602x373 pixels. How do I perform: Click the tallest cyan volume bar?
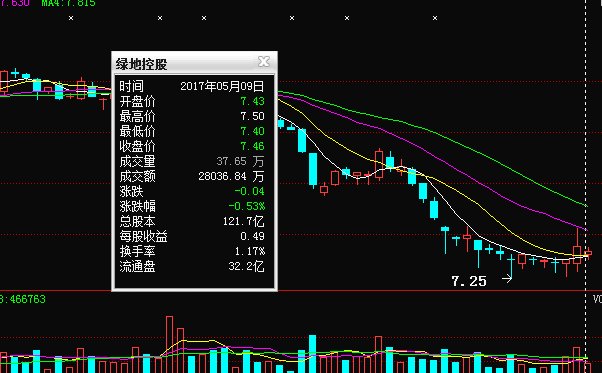pos(313,354)
